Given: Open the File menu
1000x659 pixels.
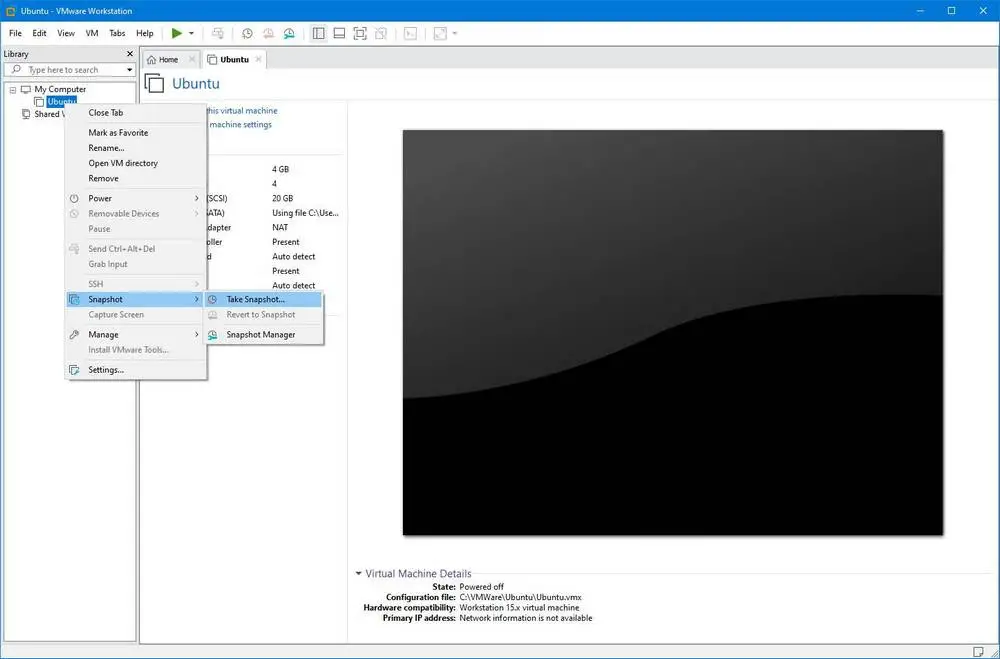Looking at the screenshot, I should 15,33.
